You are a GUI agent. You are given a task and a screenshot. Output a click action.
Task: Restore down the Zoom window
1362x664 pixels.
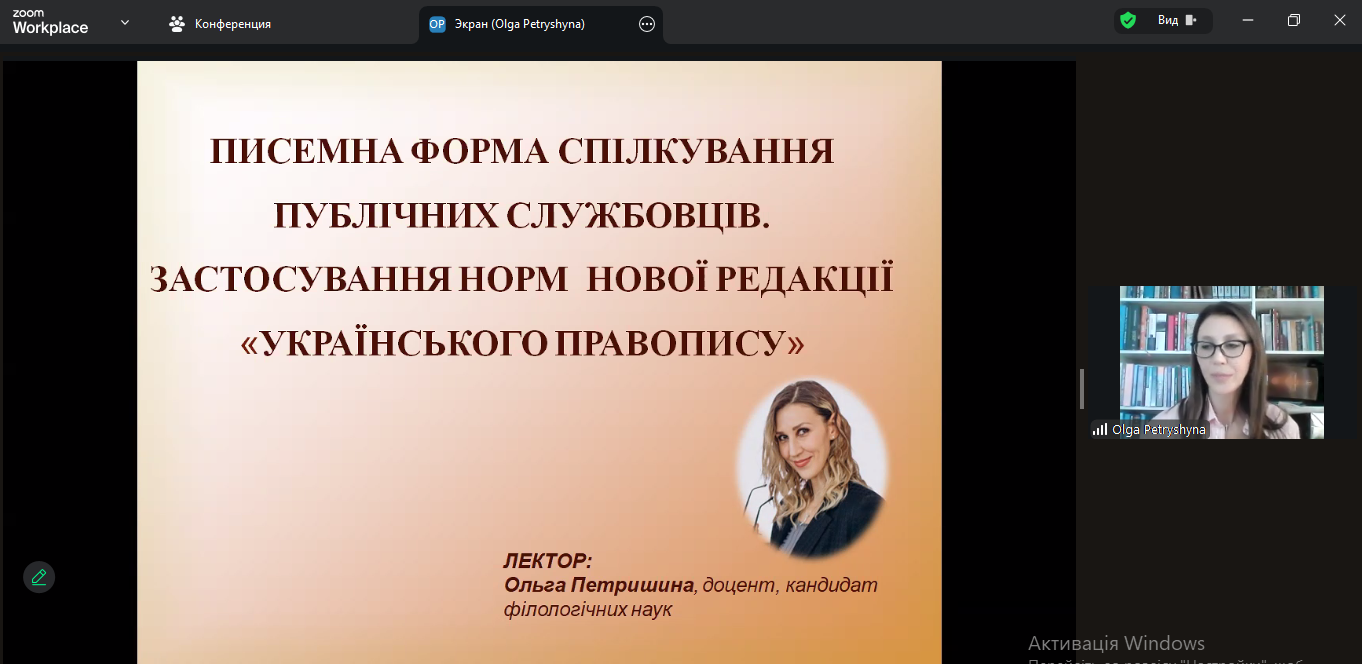click(1293, 20)
